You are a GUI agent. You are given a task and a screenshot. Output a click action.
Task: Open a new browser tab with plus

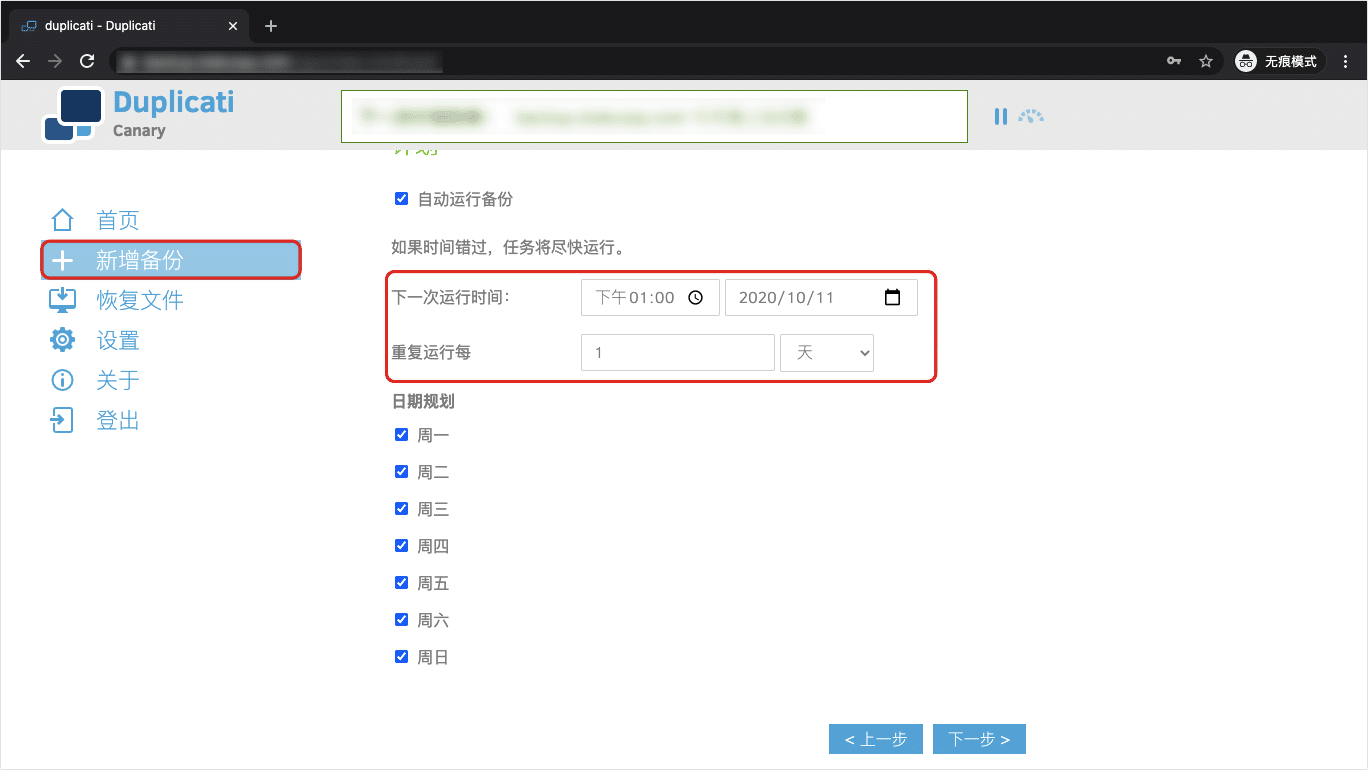pyautogui.click(x=271, y=26)
